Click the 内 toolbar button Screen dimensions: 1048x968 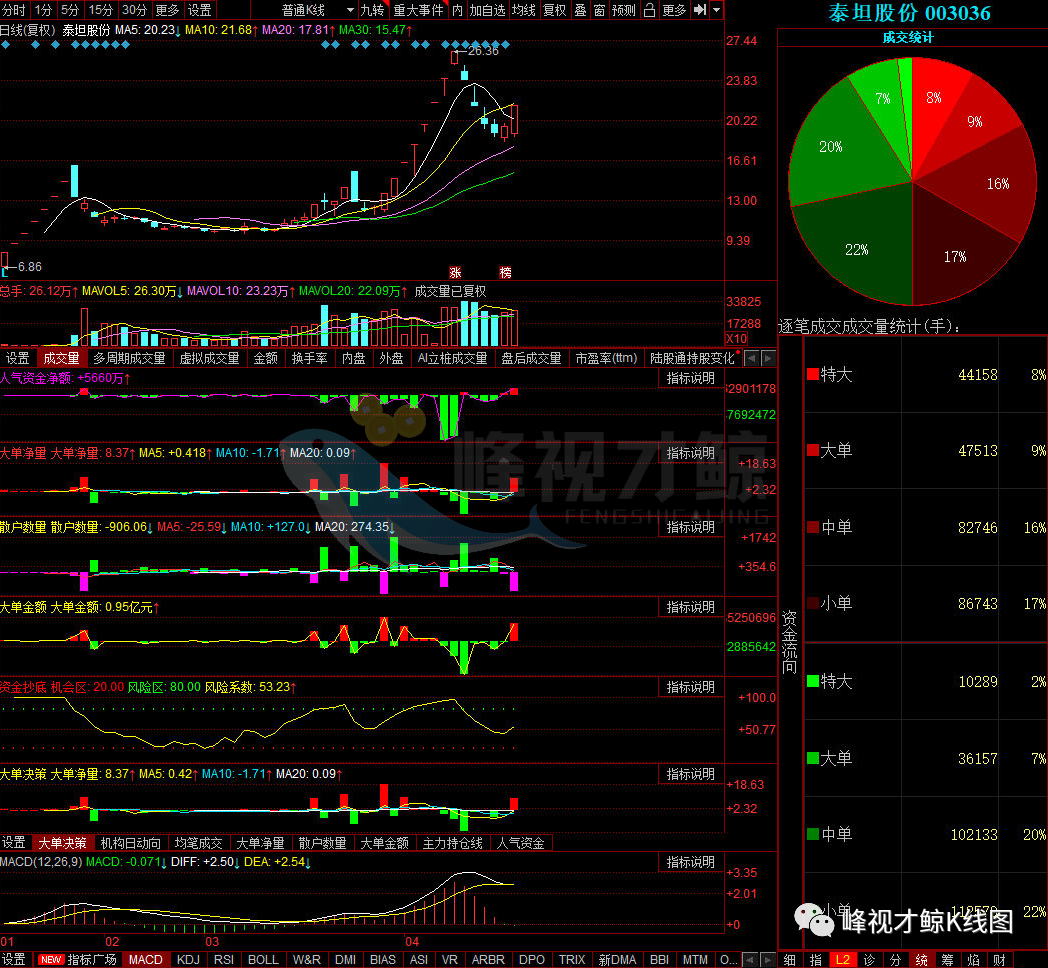[x=457, y=10]
